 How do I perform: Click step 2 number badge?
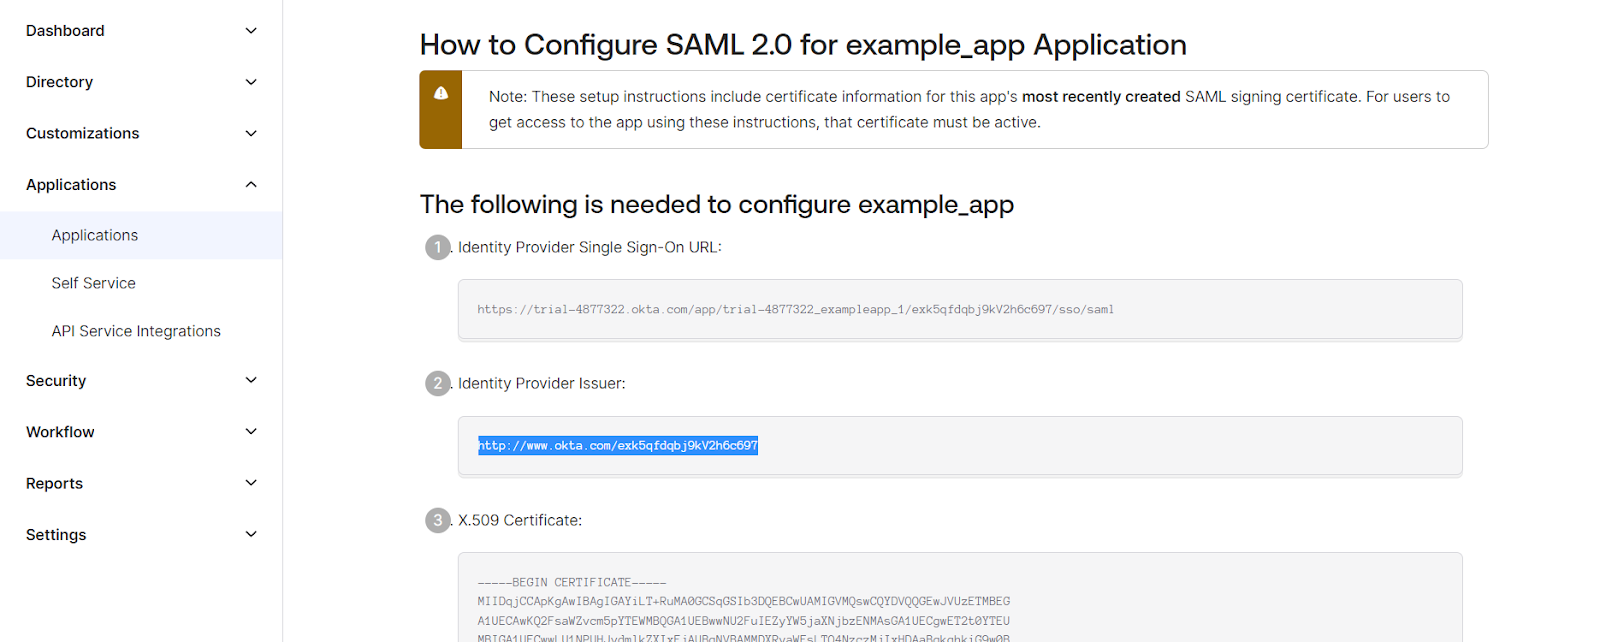click(x=438, y=383)
